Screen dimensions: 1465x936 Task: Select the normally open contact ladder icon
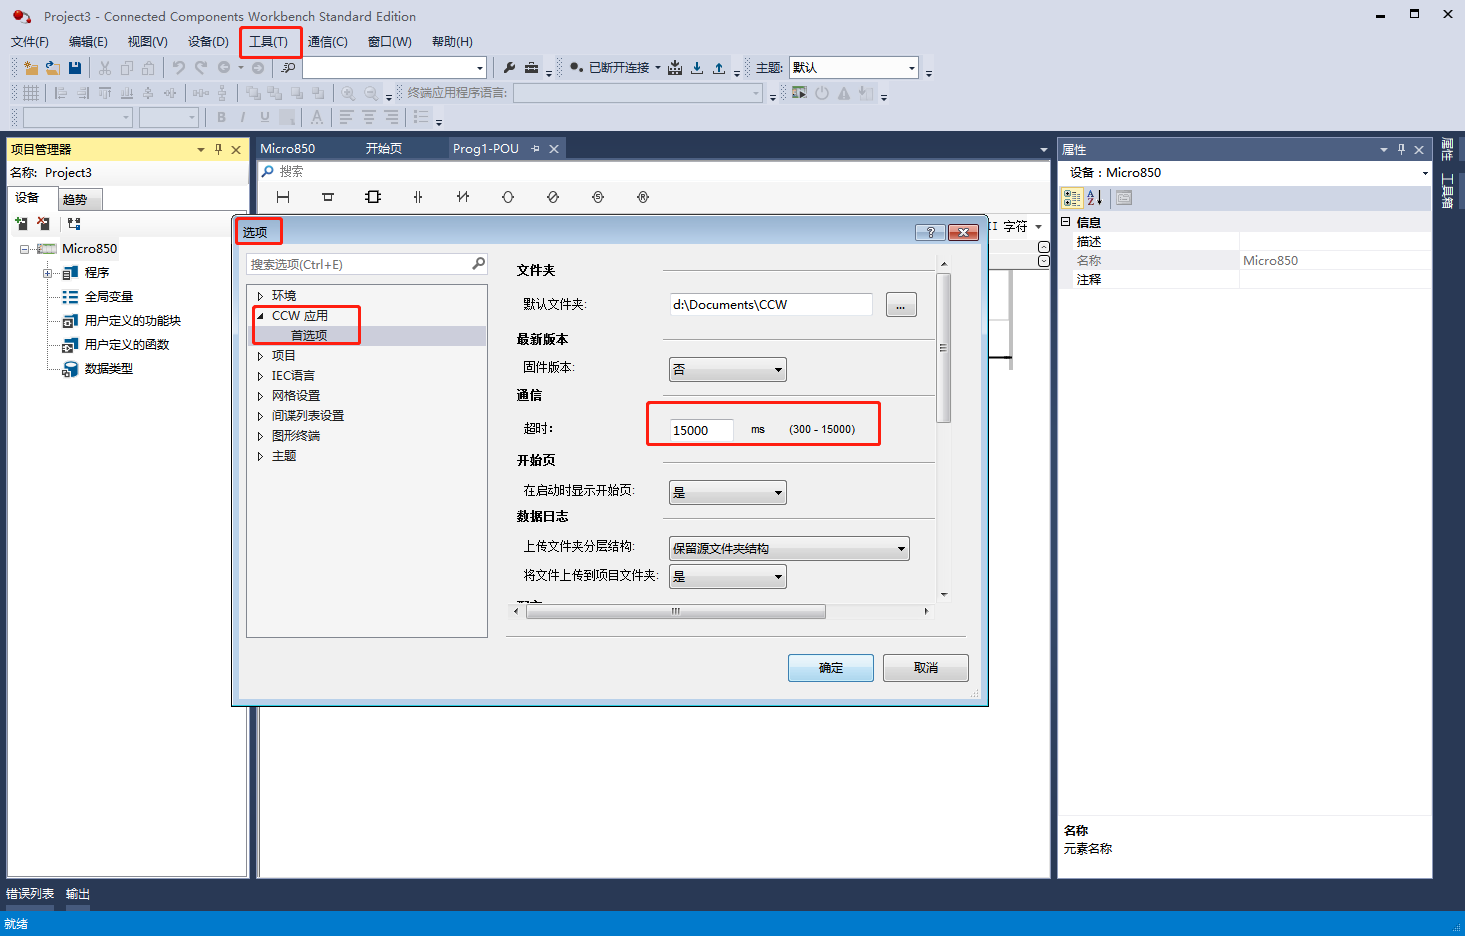[x=418, y=197]
